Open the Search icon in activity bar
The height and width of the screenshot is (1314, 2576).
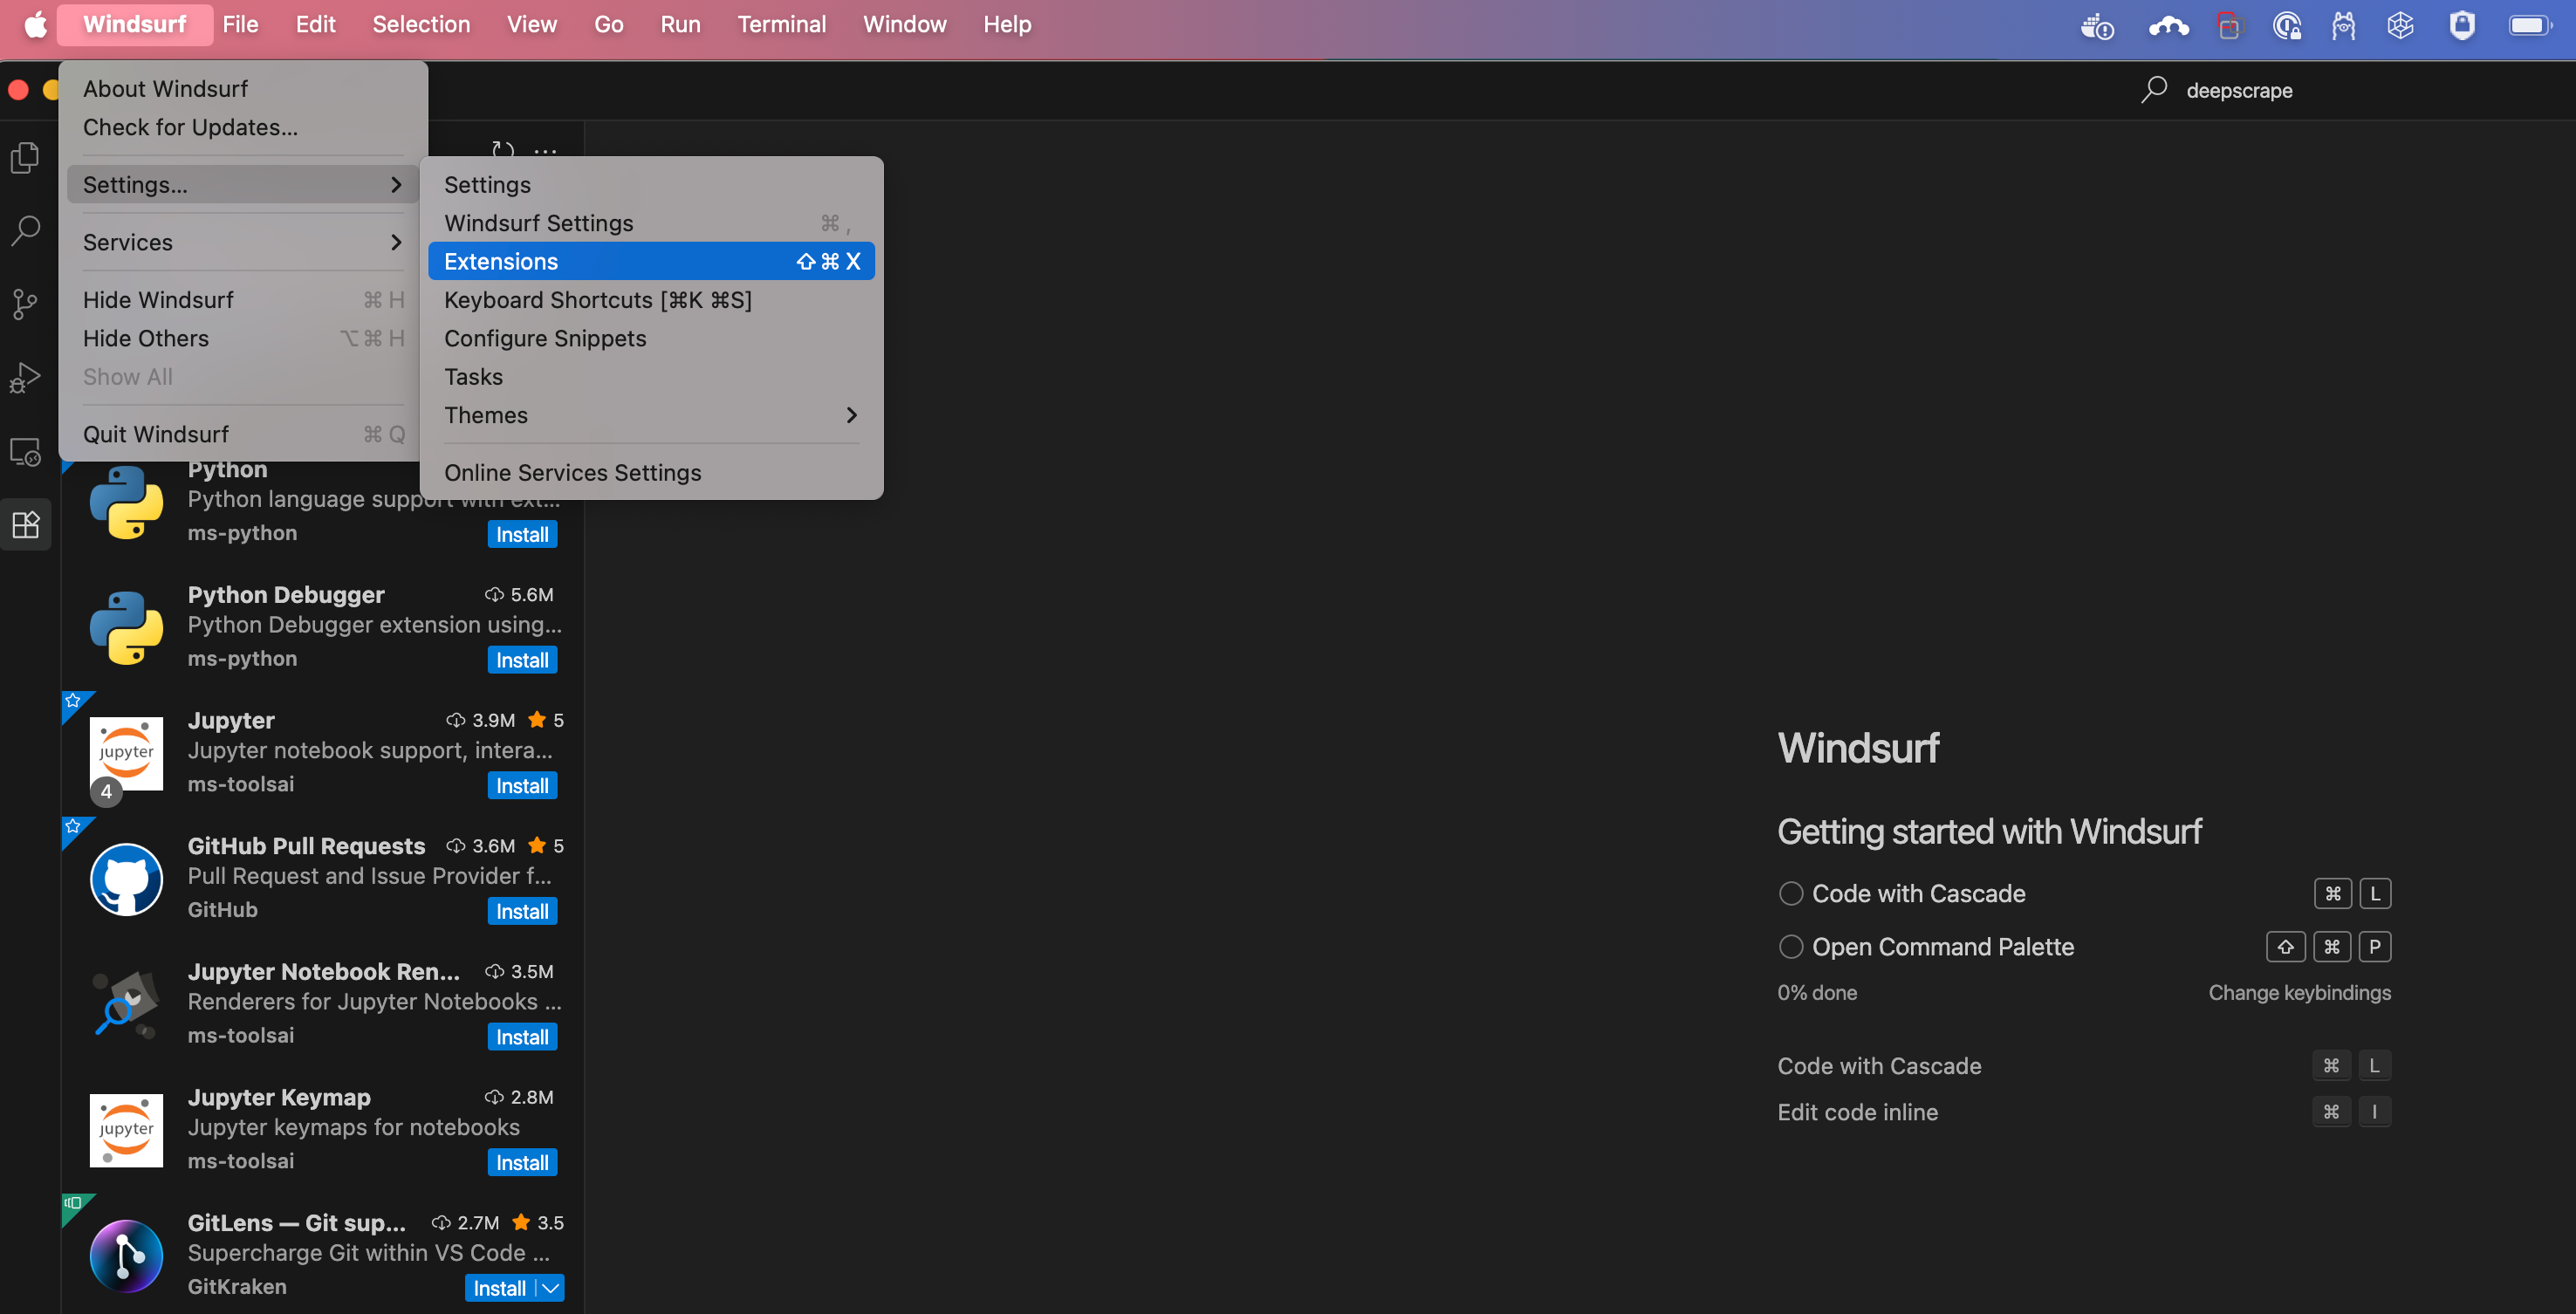coord(25,231)
